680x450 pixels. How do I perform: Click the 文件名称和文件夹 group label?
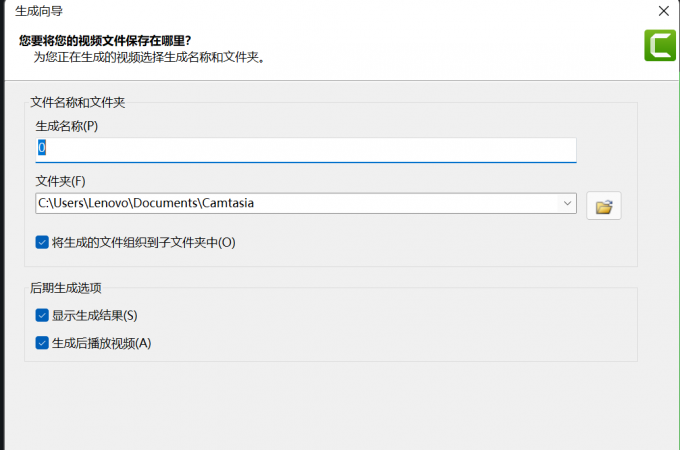click(x=78, y=102)
